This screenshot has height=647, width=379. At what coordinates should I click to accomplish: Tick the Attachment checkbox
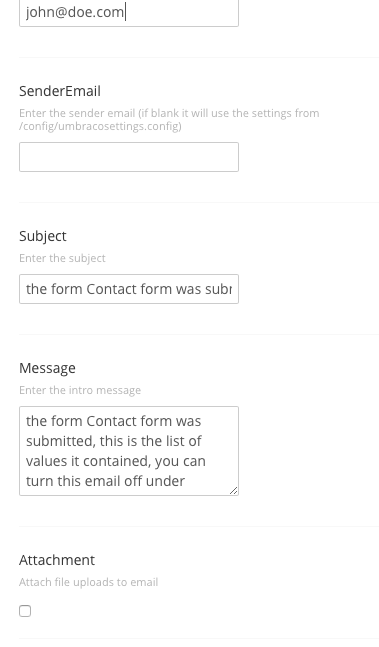25,611
